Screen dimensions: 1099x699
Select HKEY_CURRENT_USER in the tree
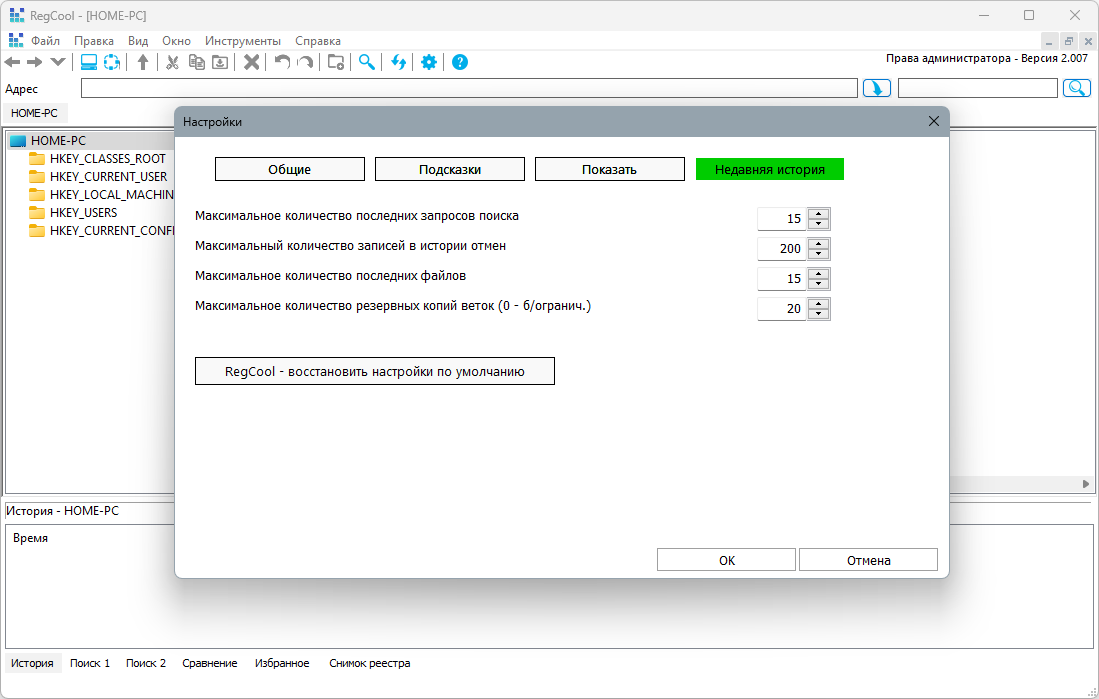tap(108, 177)
